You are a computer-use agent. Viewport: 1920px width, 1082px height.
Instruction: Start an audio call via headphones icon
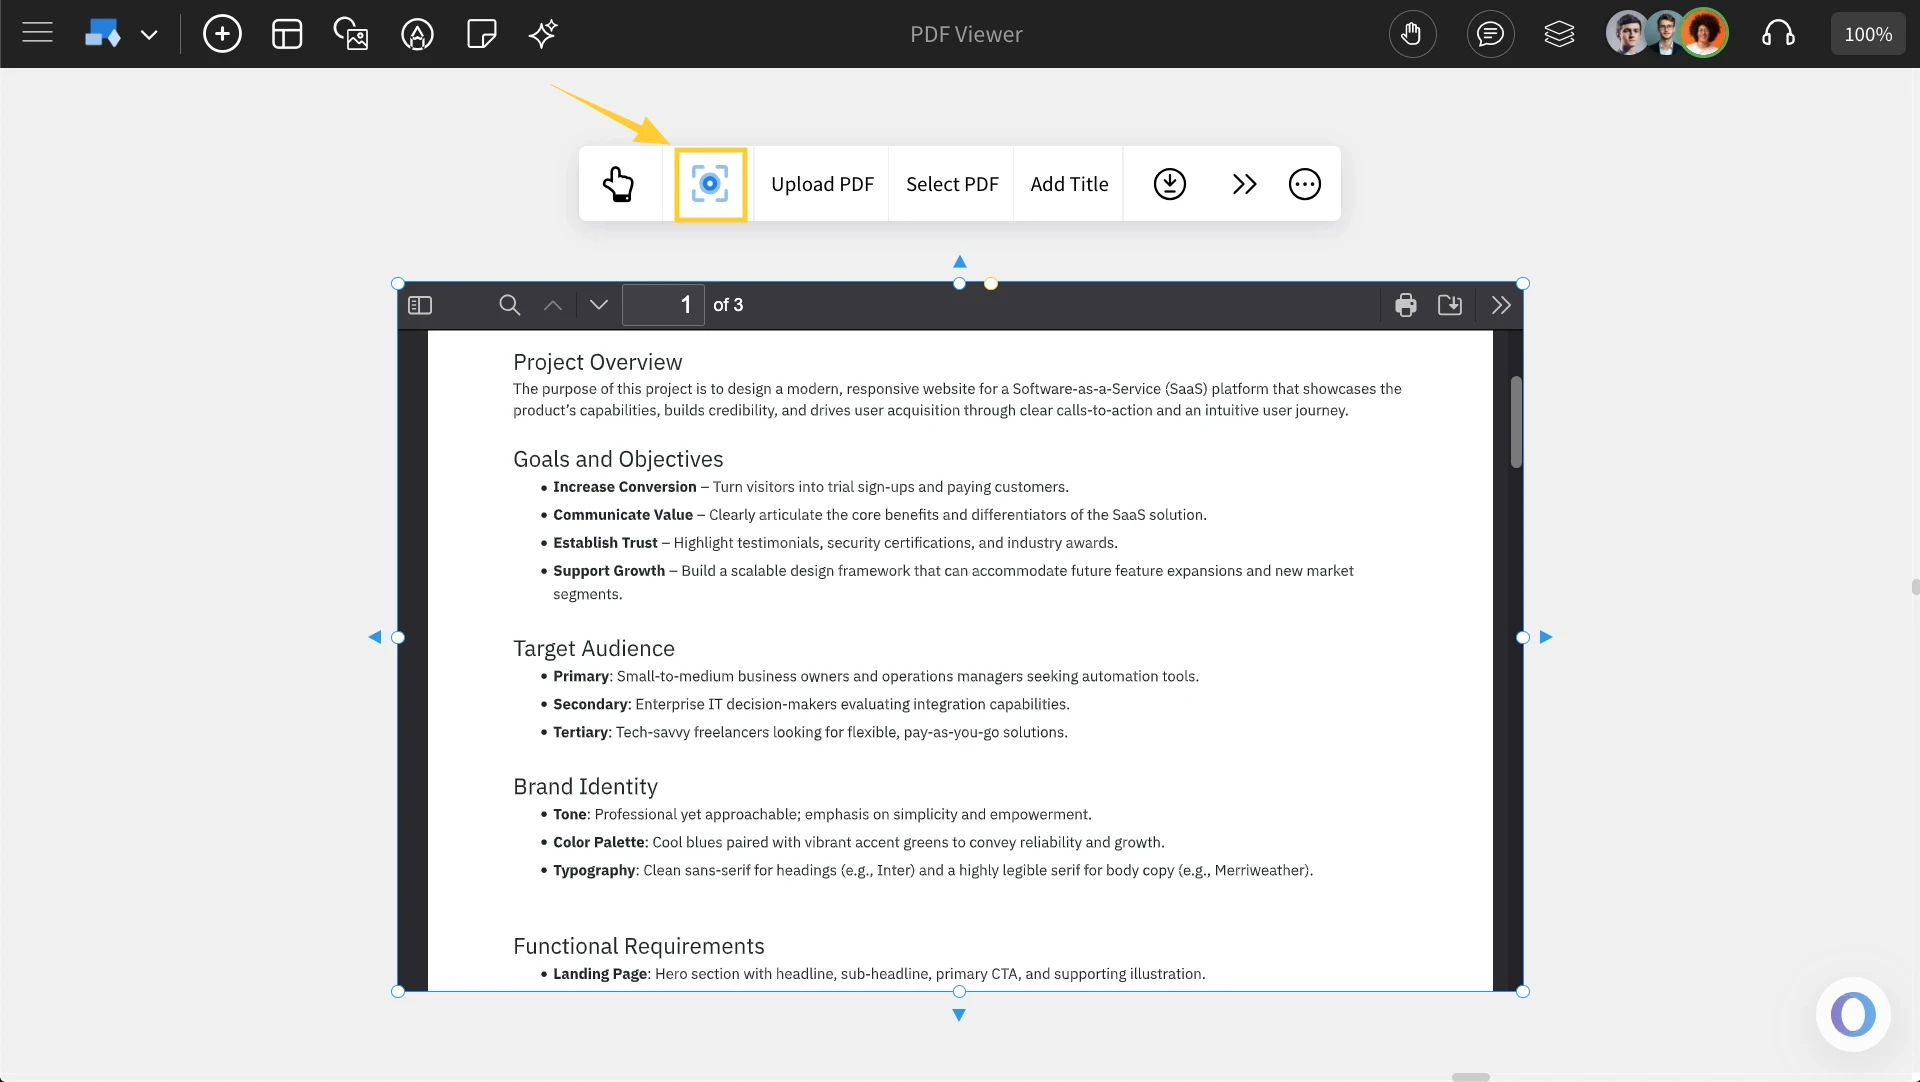[1779, 33]
